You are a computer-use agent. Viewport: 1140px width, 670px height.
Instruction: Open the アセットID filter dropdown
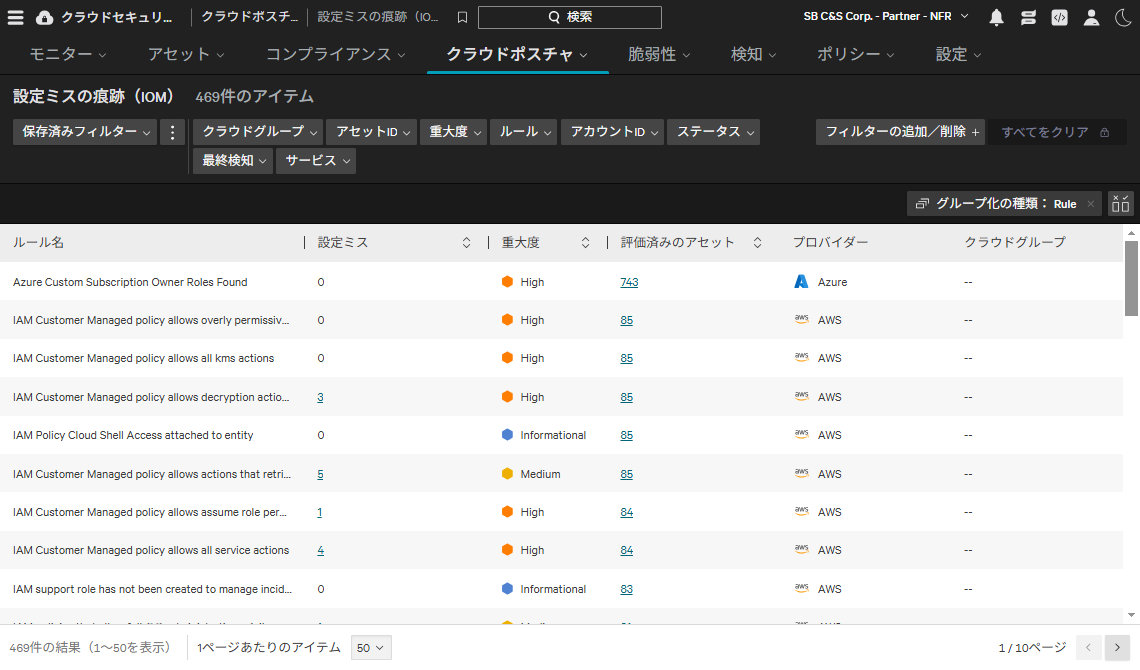click(372, 132)
